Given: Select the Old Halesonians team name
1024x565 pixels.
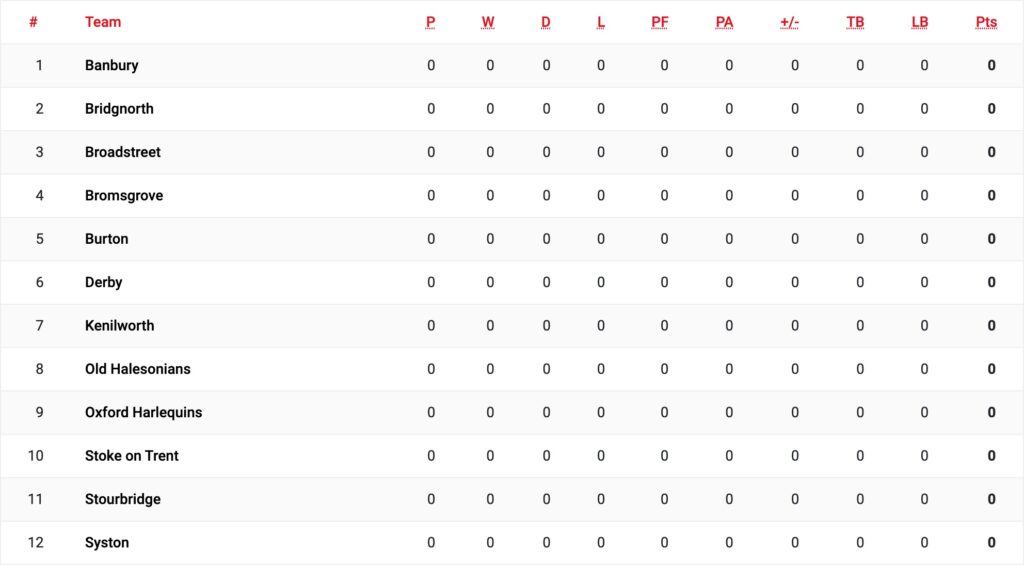Looking at the screenshot, I should coord(138,369).
